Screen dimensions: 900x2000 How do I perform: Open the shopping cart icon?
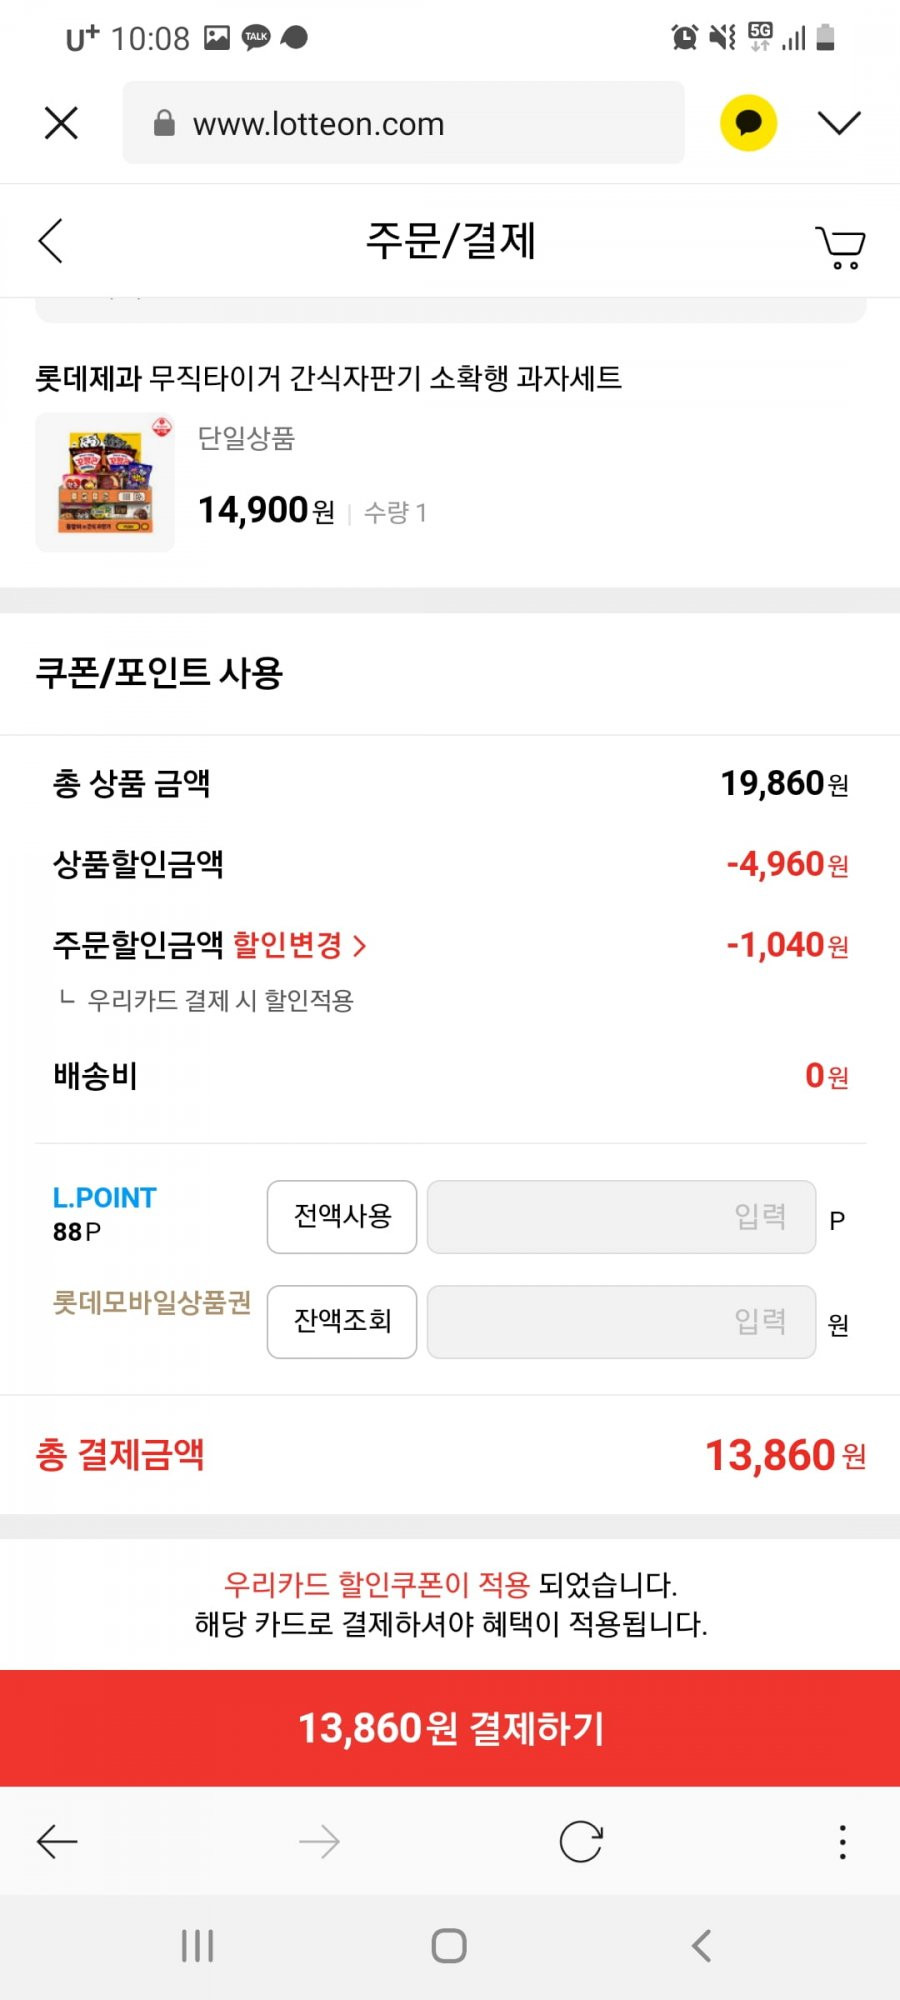[840, 246]
